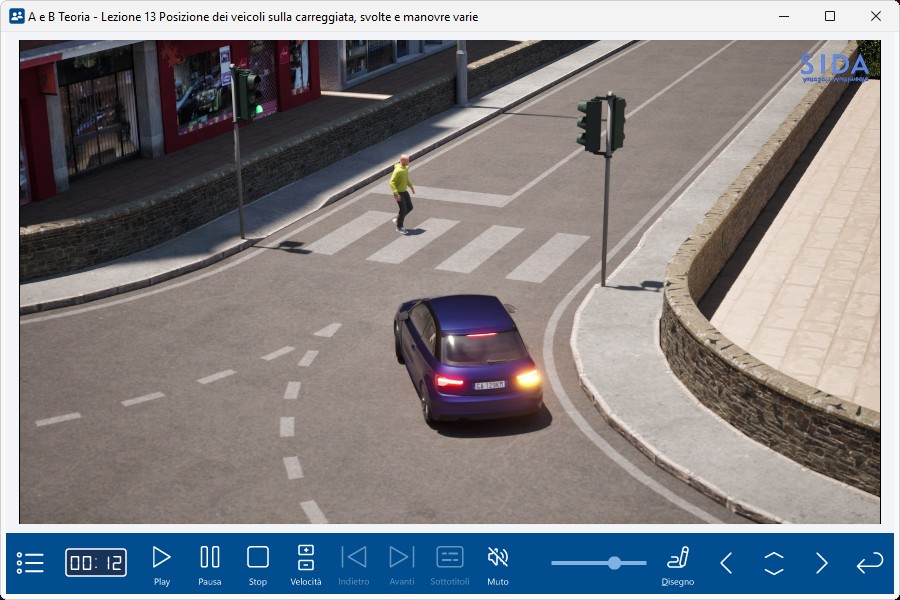This screenshot has height=600, width=900.
Task: Maximize the lesson window
Action: pos(830,16)
